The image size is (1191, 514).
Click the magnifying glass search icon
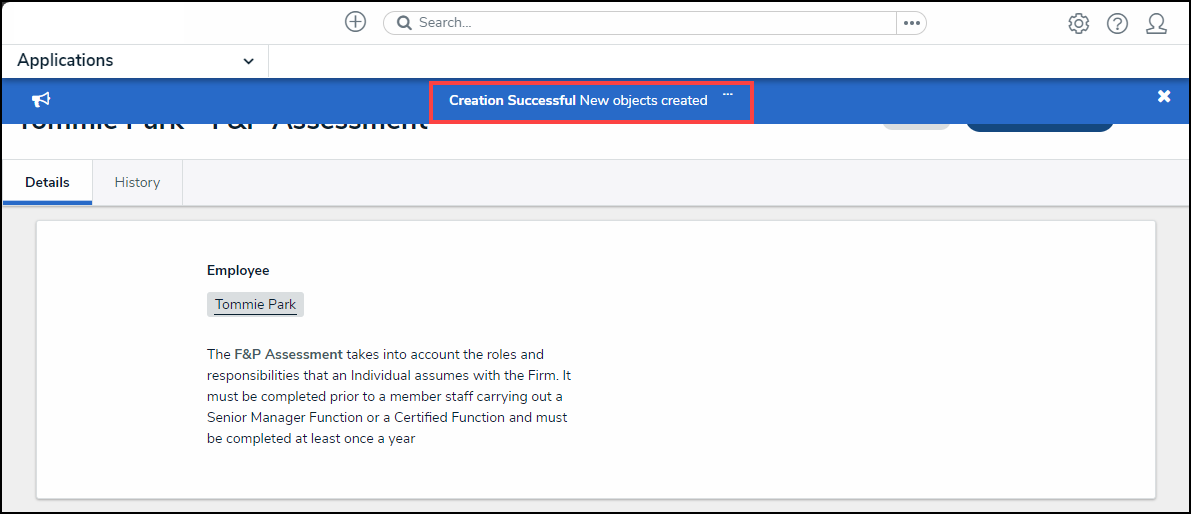405,23
